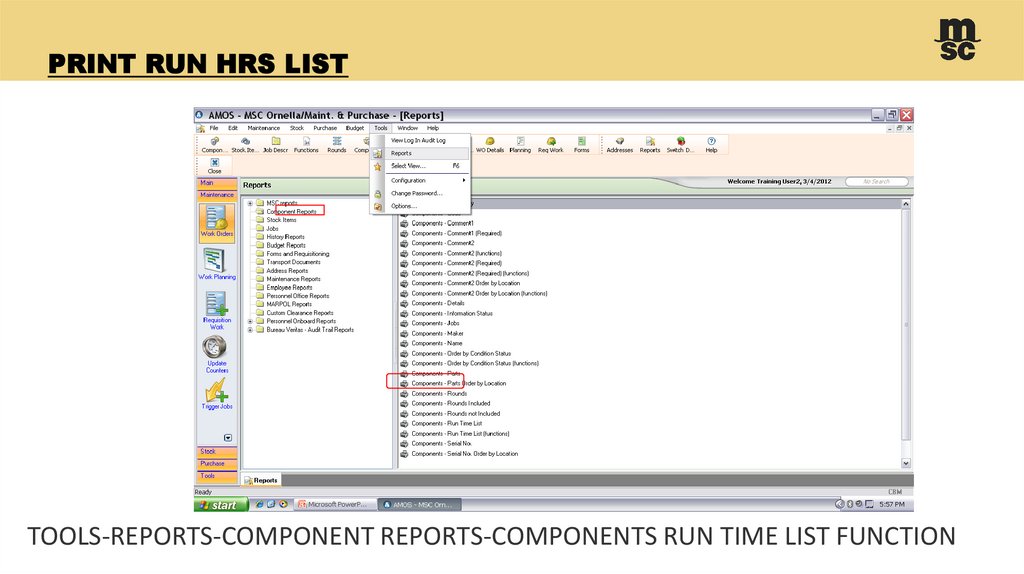Click folder icon of Stock Items
Image resolution: width=1024 pixels, height=574 pixels.
[x=260, y=220]
